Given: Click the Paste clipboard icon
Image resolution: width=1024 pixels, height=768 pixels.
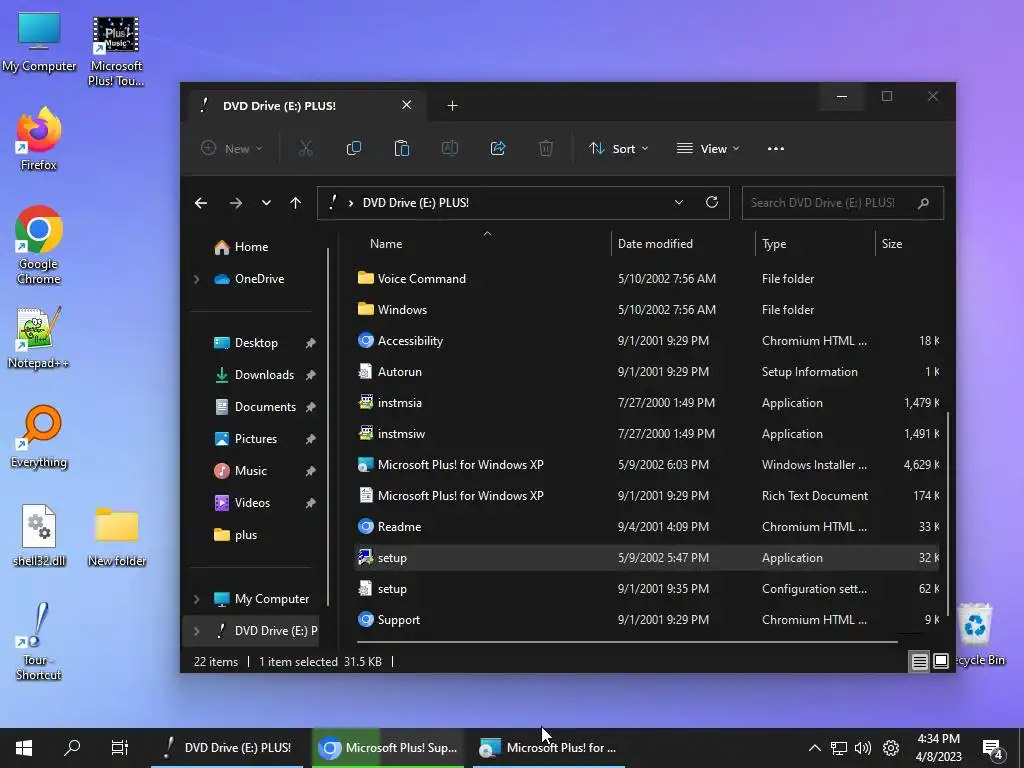Looking at the screenshot, I should 402,148.
